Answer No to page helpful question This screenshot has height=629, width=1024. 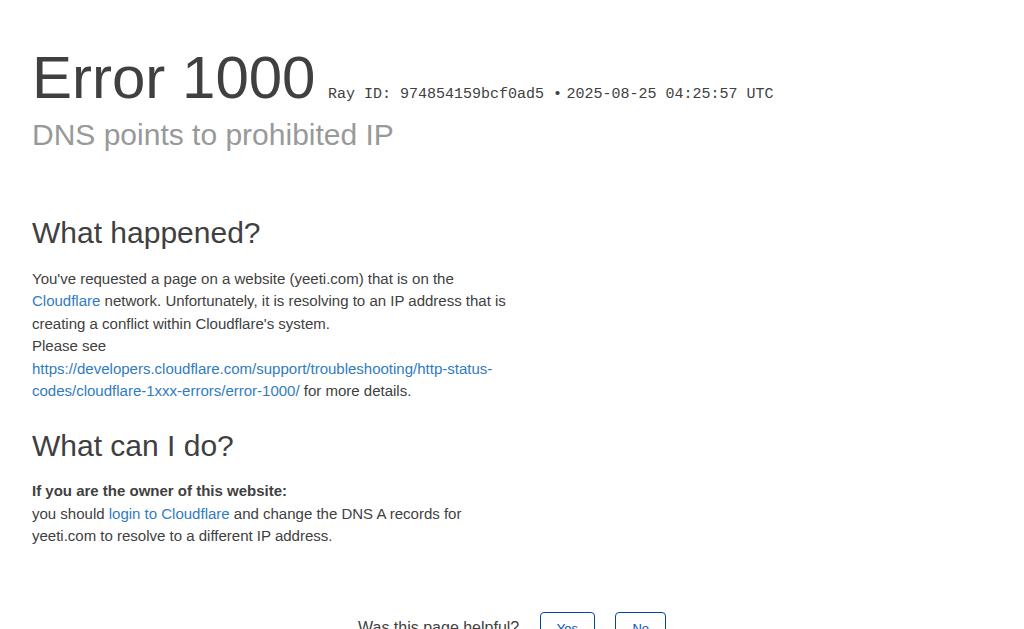point(641,621)
